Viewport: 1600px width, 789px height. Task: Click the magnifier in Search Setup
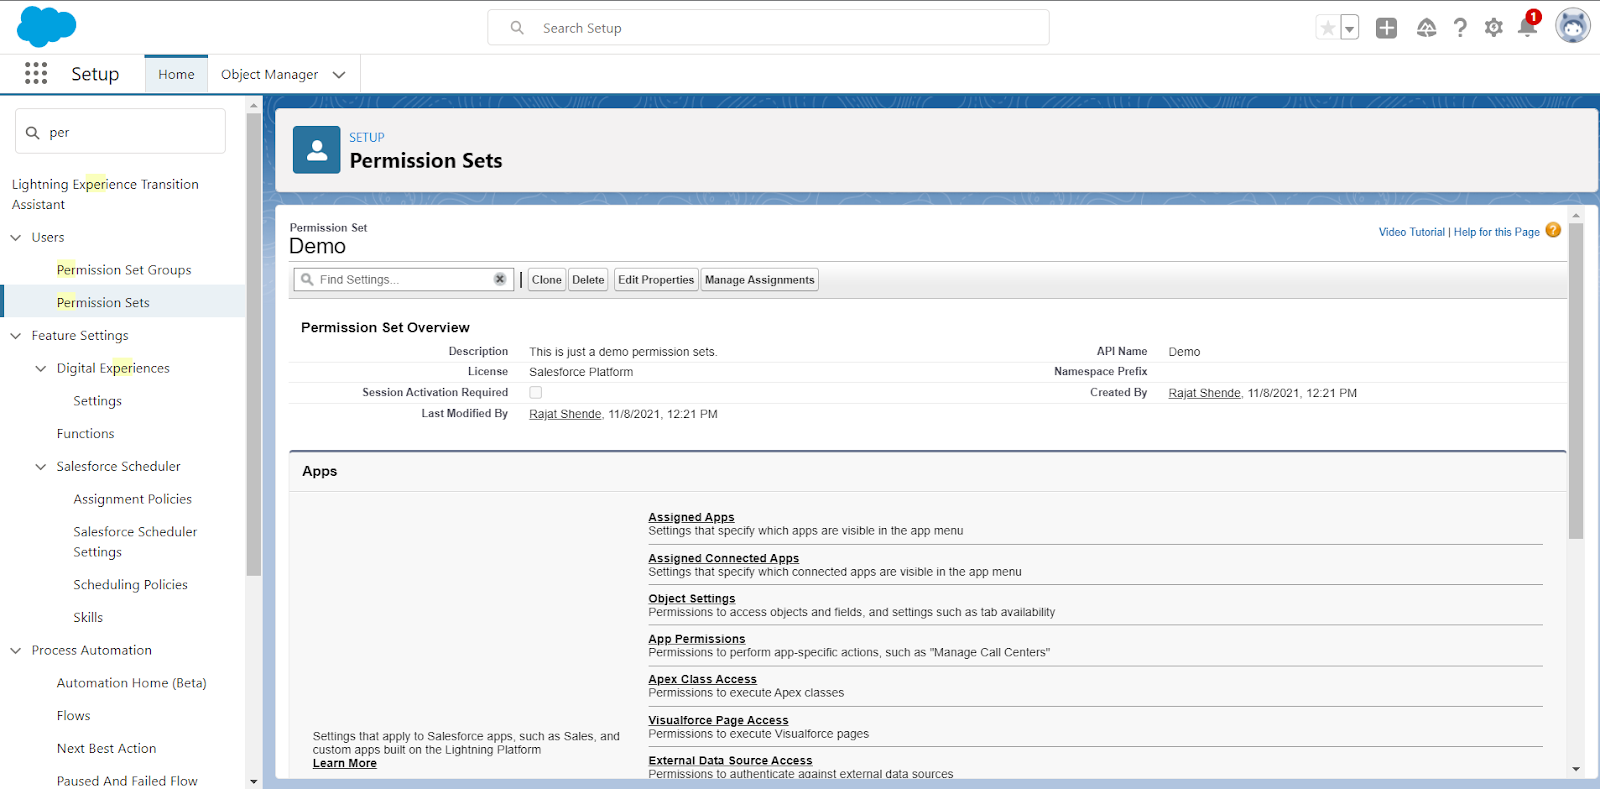517,28
